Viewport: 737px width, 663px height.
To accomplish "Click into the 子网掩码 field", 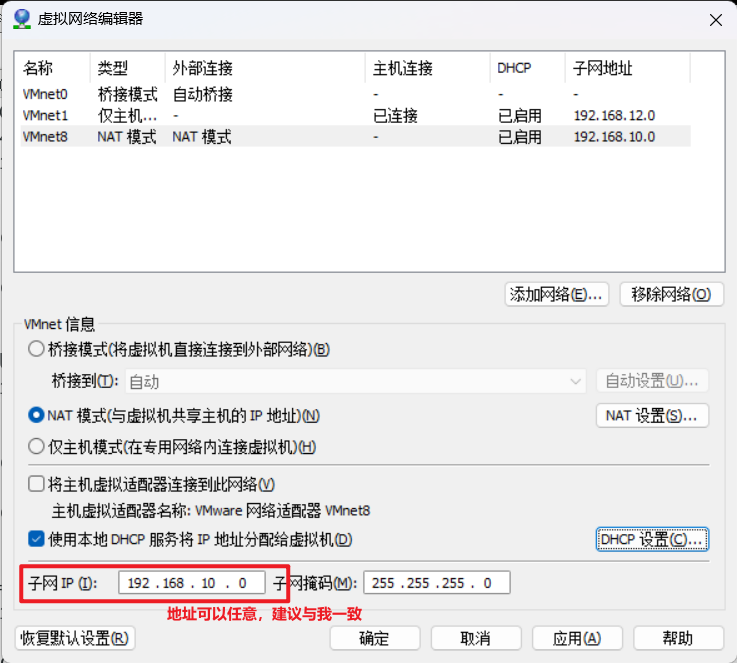I will [437, 583].
